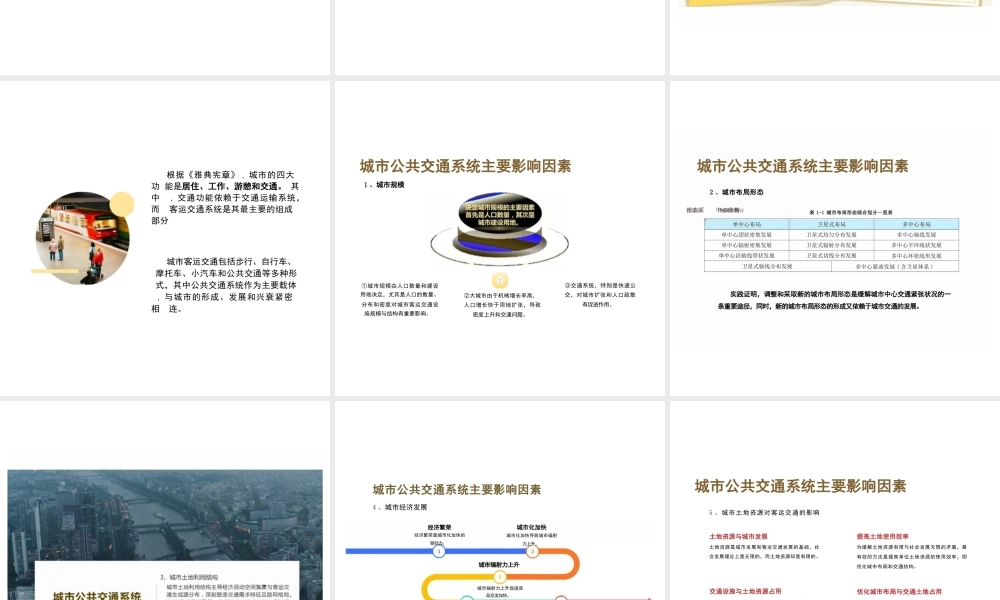Click the 卫星式布局 table header cell
This screenshot has width=1000, height=600.
tap(832, 224)
